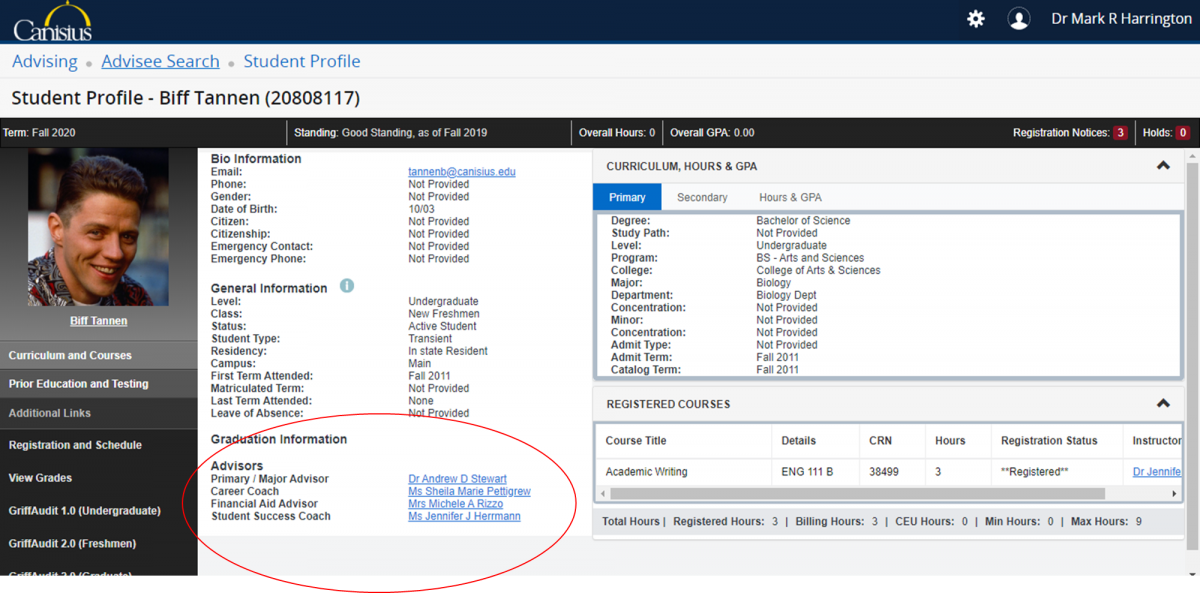Collapse the Curriculum, Hours & GPA panel
Image resolution: width=1200 pixels, height=593 pixels.
1163,166
